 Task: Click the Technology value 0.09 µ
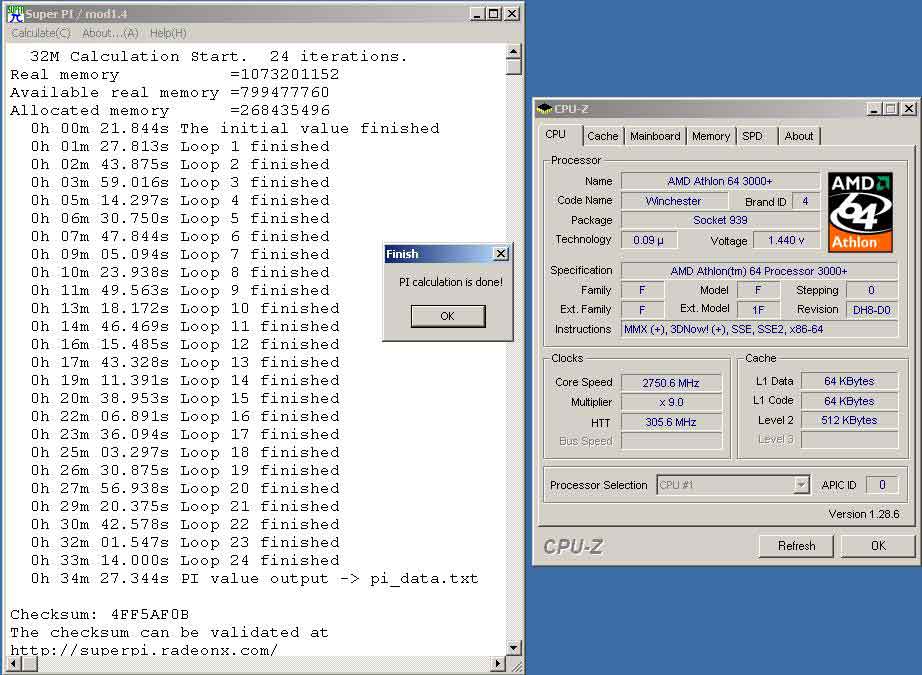649,240
